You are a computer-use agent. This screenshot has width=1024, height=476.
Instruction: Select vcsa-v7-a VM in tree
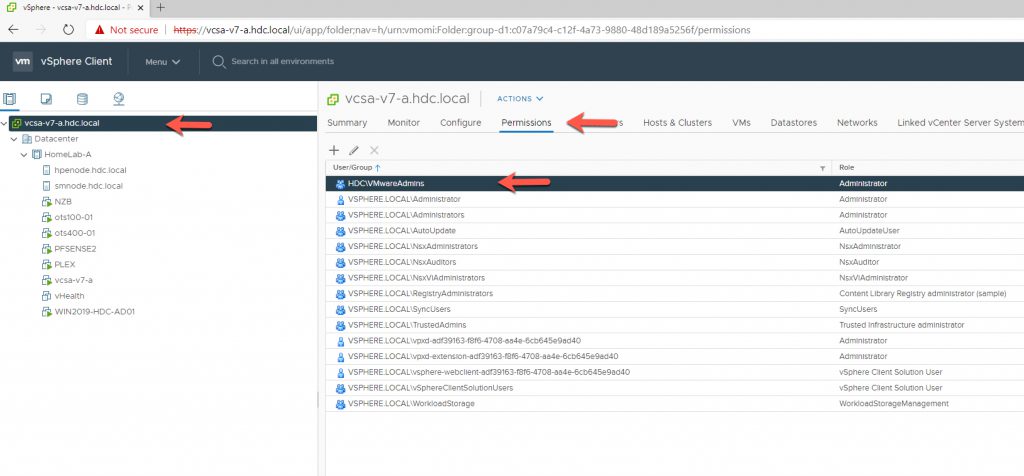point(74,280)
